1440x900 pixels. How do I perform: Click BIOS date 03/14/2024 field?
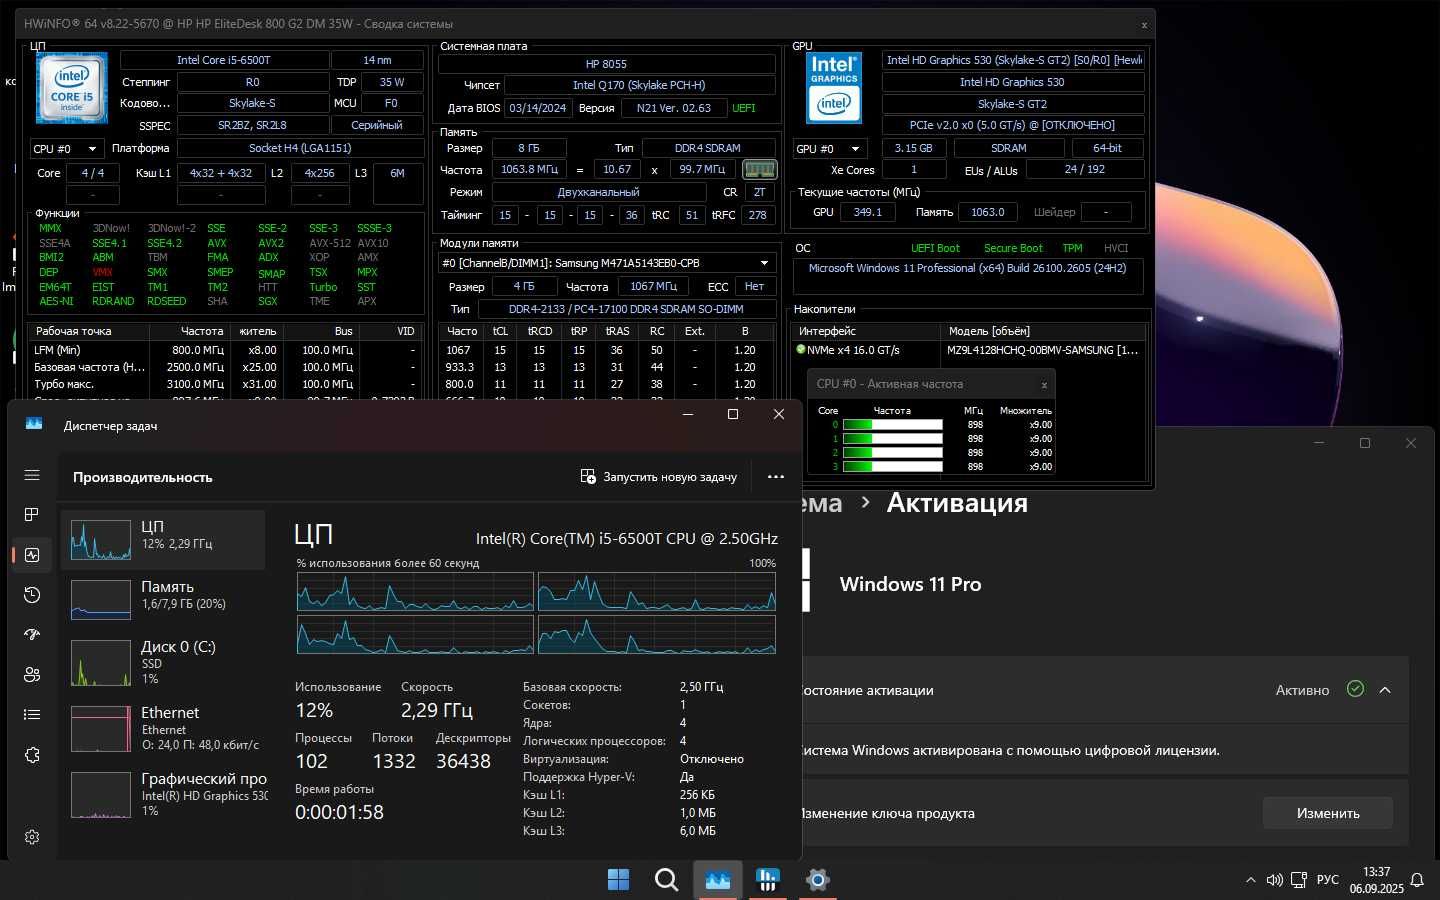(538, 108)
